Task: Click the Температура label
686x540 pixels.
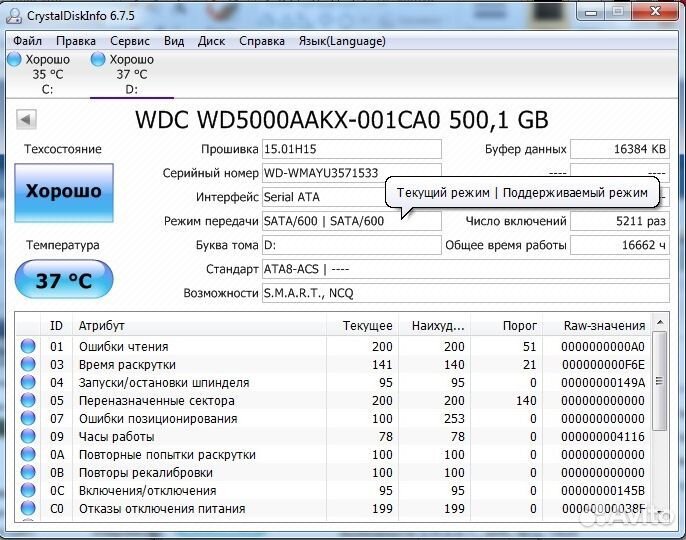Action: [63, 245]
